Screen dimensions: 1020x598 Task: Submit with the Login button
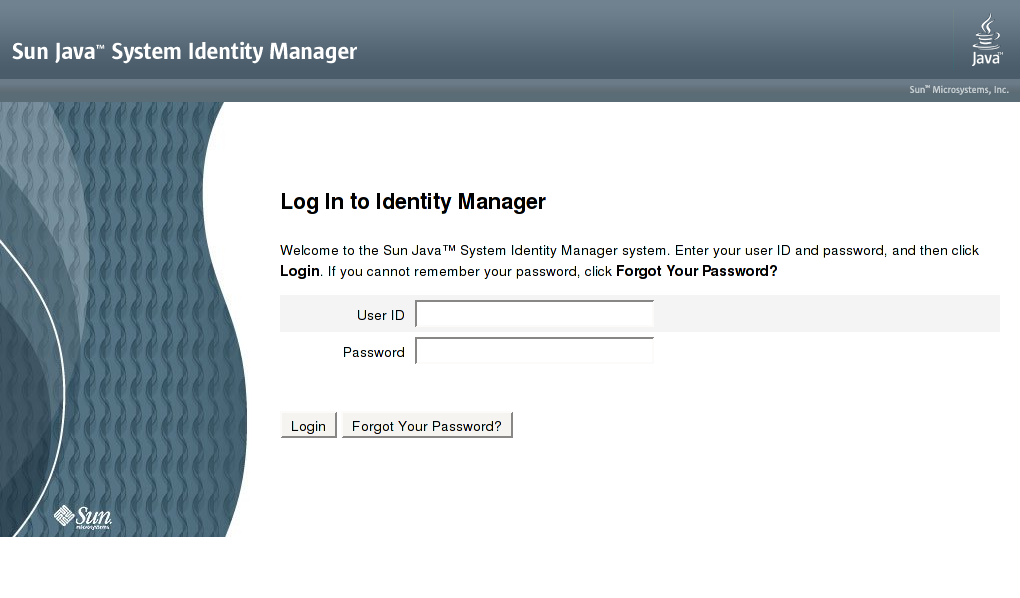click(308, 426)
